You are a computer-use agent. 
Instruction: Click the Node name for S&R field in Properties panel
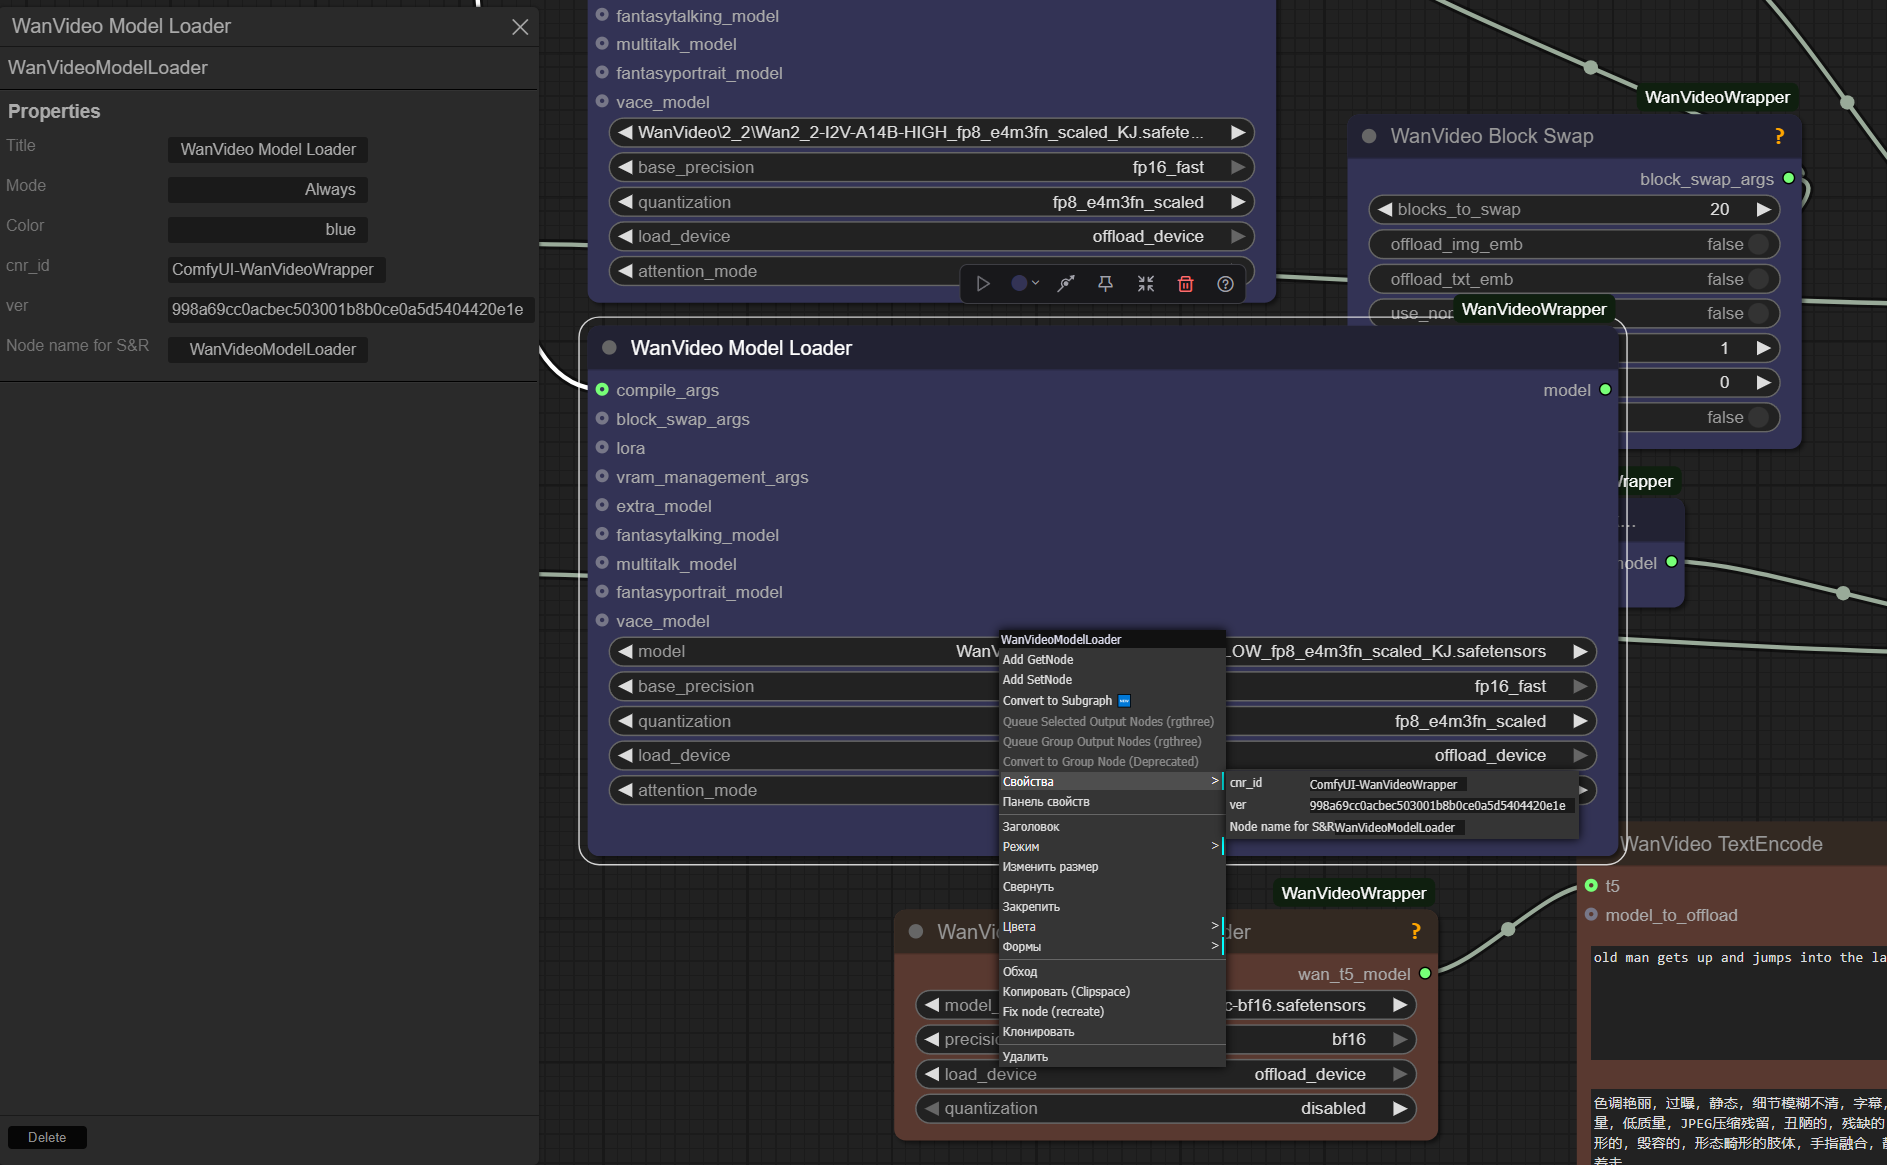tap(268, 350)
